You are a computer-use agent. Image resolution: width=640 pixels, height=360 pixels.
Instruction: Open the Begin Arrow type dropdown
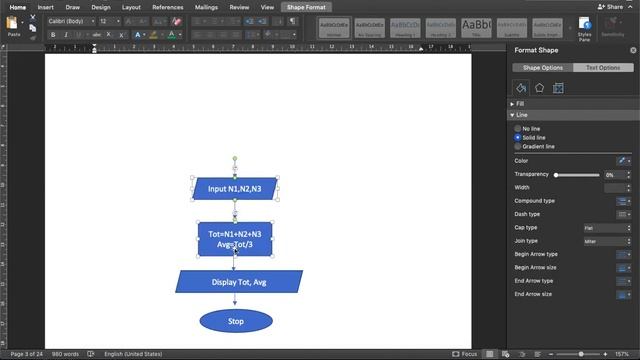(624, 254)
